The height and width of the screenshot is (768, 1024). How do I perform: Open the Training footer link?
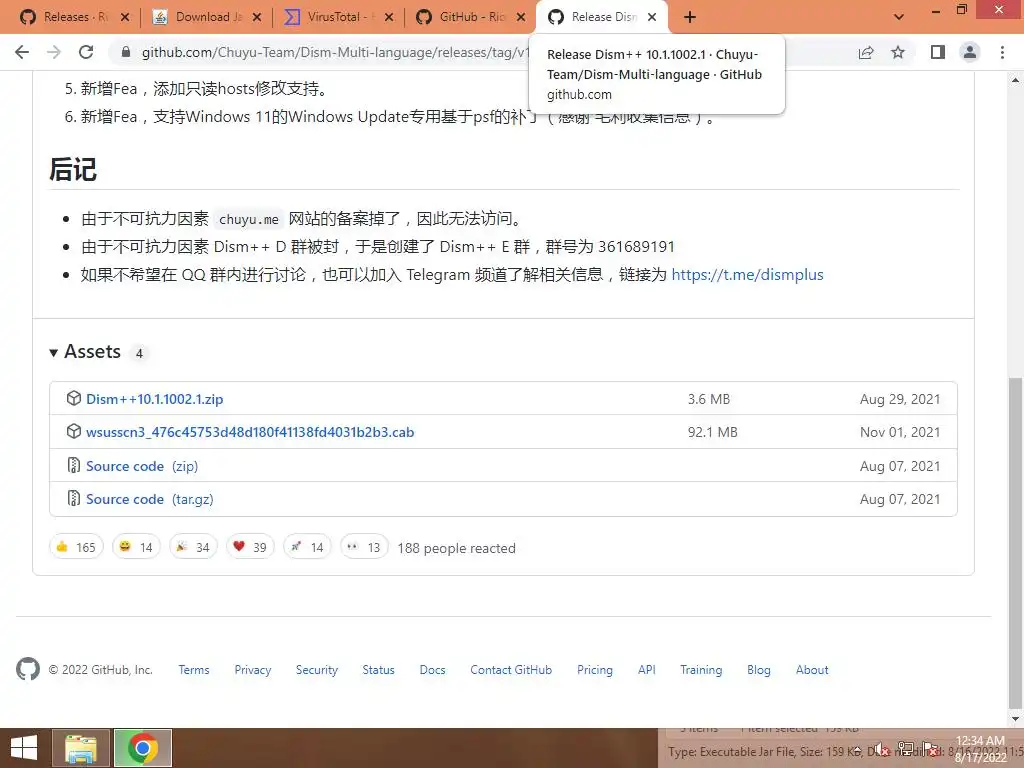701,670
